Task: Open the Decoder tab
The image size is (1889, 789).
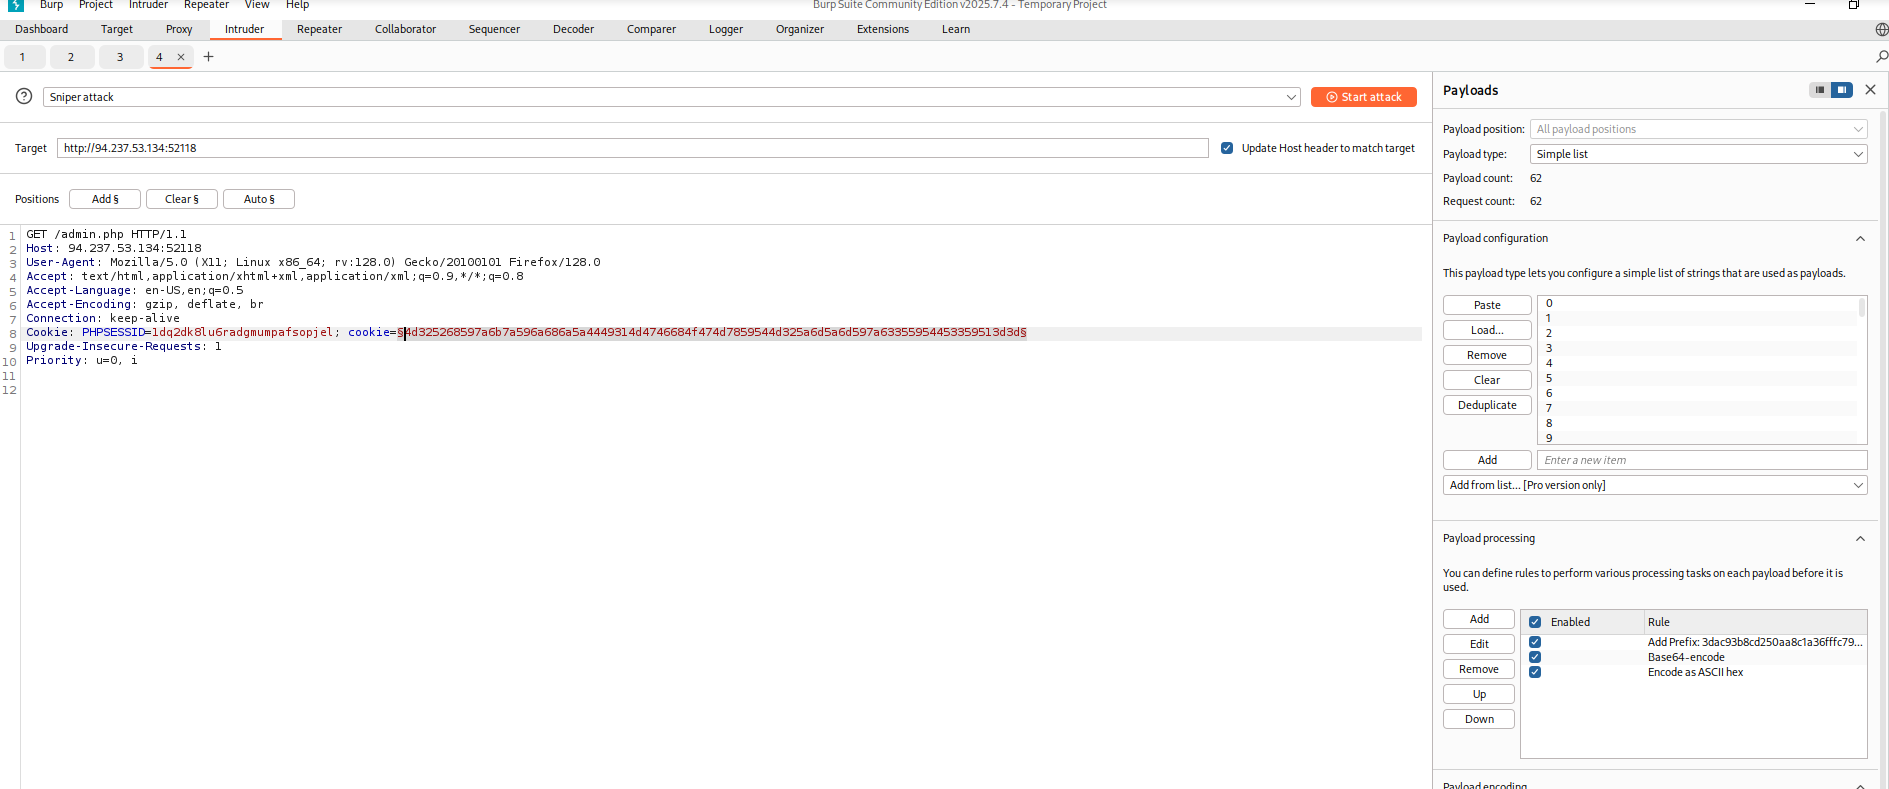Action: pos(573,30)
